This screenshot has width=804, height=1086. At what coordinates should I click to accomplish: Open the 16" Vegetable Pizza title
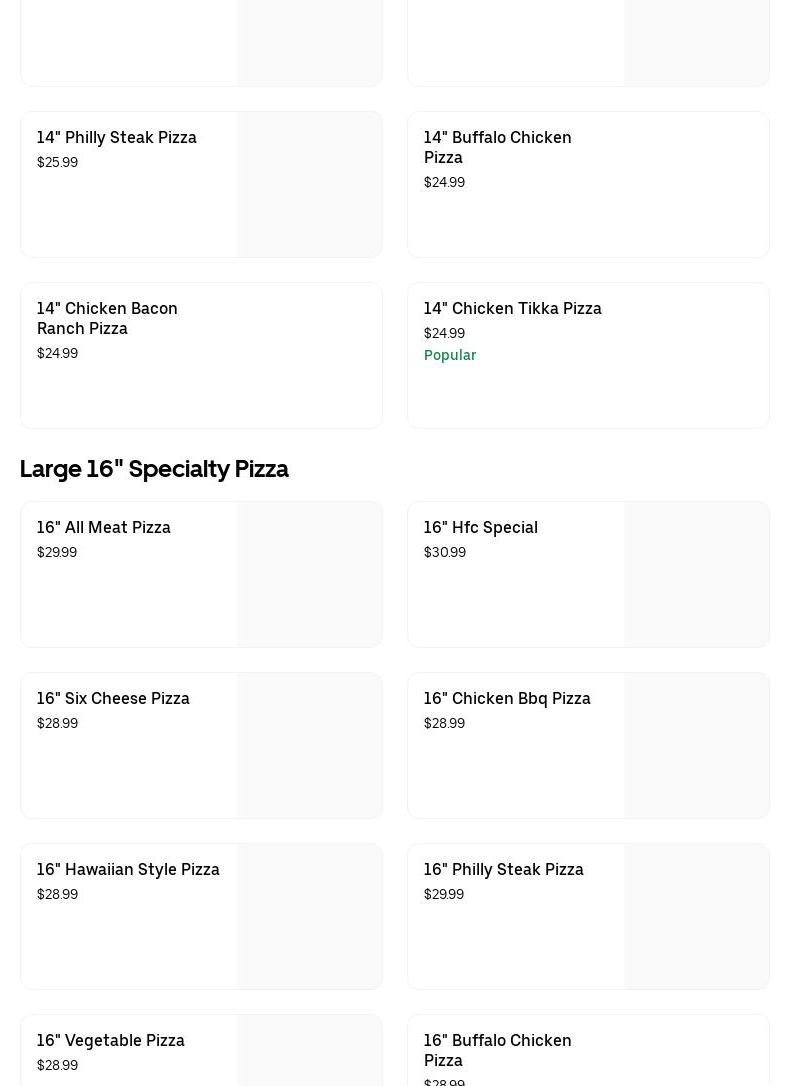click(x=110, y=1040)
